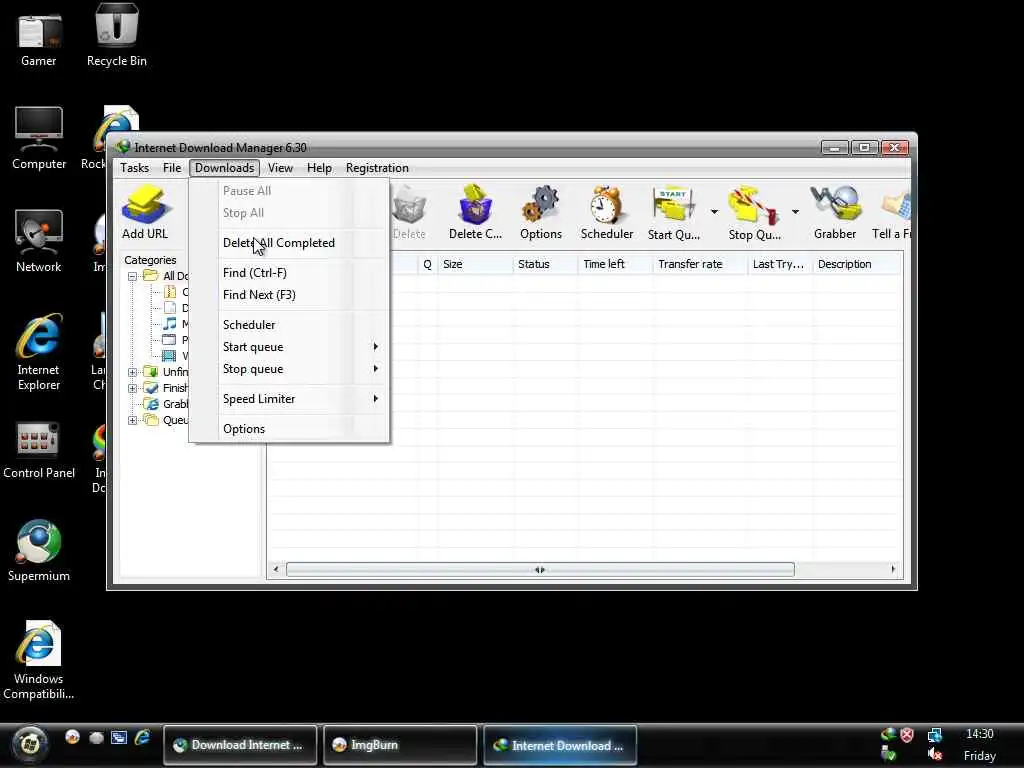Viewport: 1024px width, 768px height.
Task: Close the Downloads menu
Action: (225, 168)
